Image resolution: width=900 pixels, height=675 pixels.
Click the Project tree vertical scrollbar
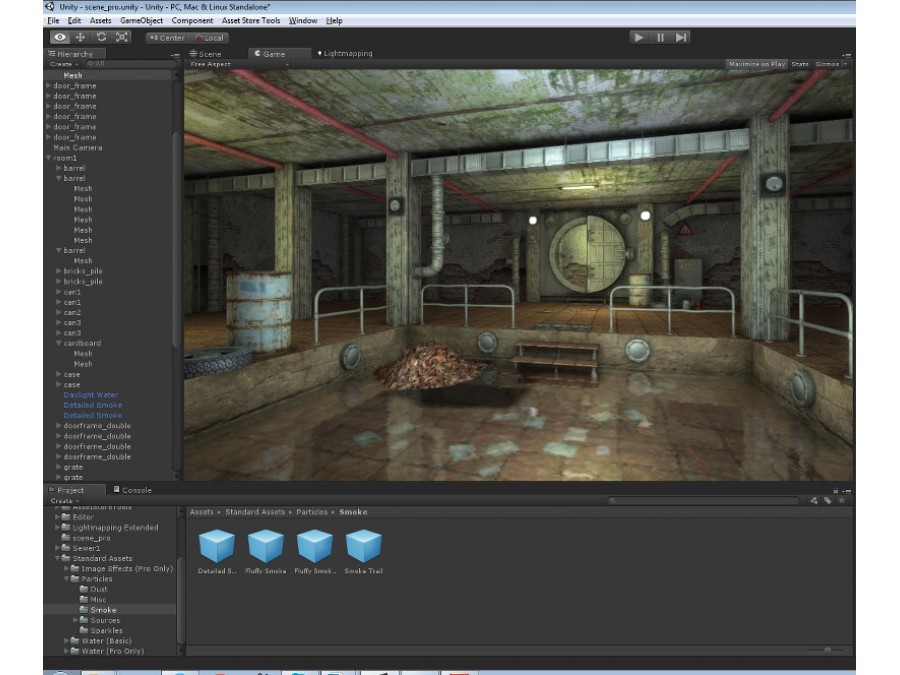(x=180, y=600)
